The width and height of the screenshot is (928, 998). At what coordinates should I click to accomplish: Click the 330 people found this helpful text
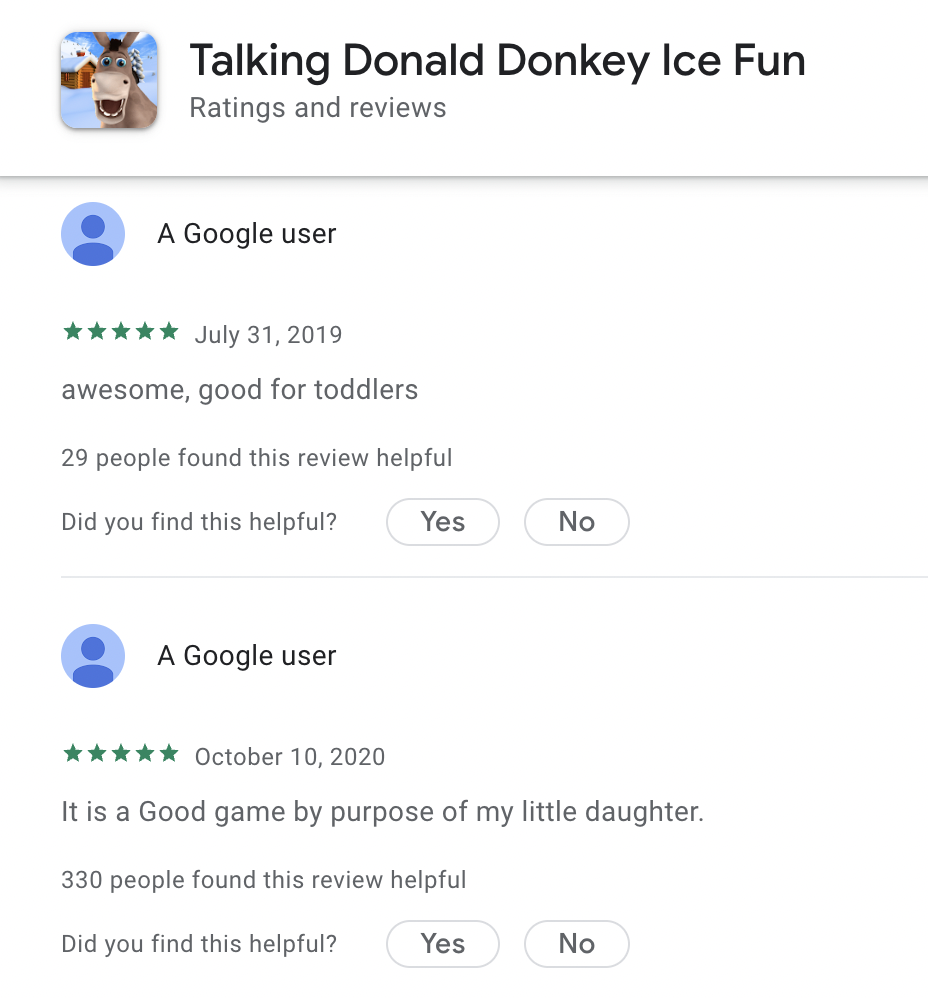(263, 880)
